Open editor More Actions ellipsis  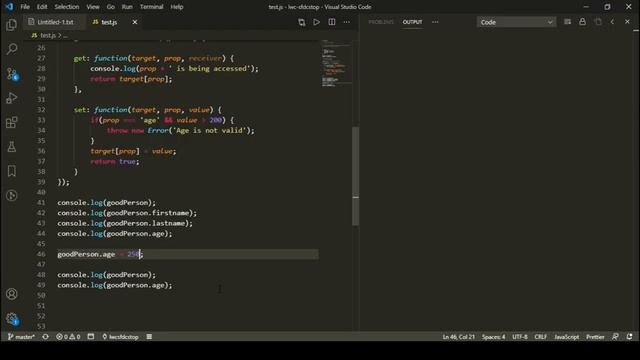click(347, 22)
